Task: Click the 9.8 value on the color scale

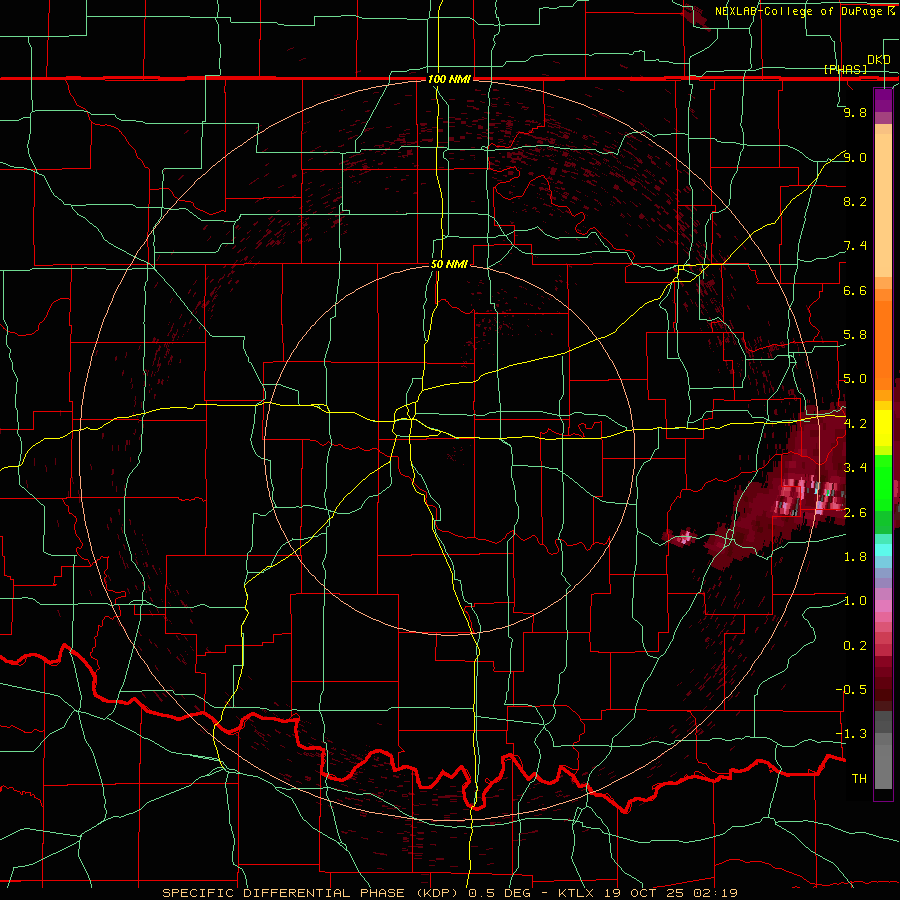Action: [855, 112]
